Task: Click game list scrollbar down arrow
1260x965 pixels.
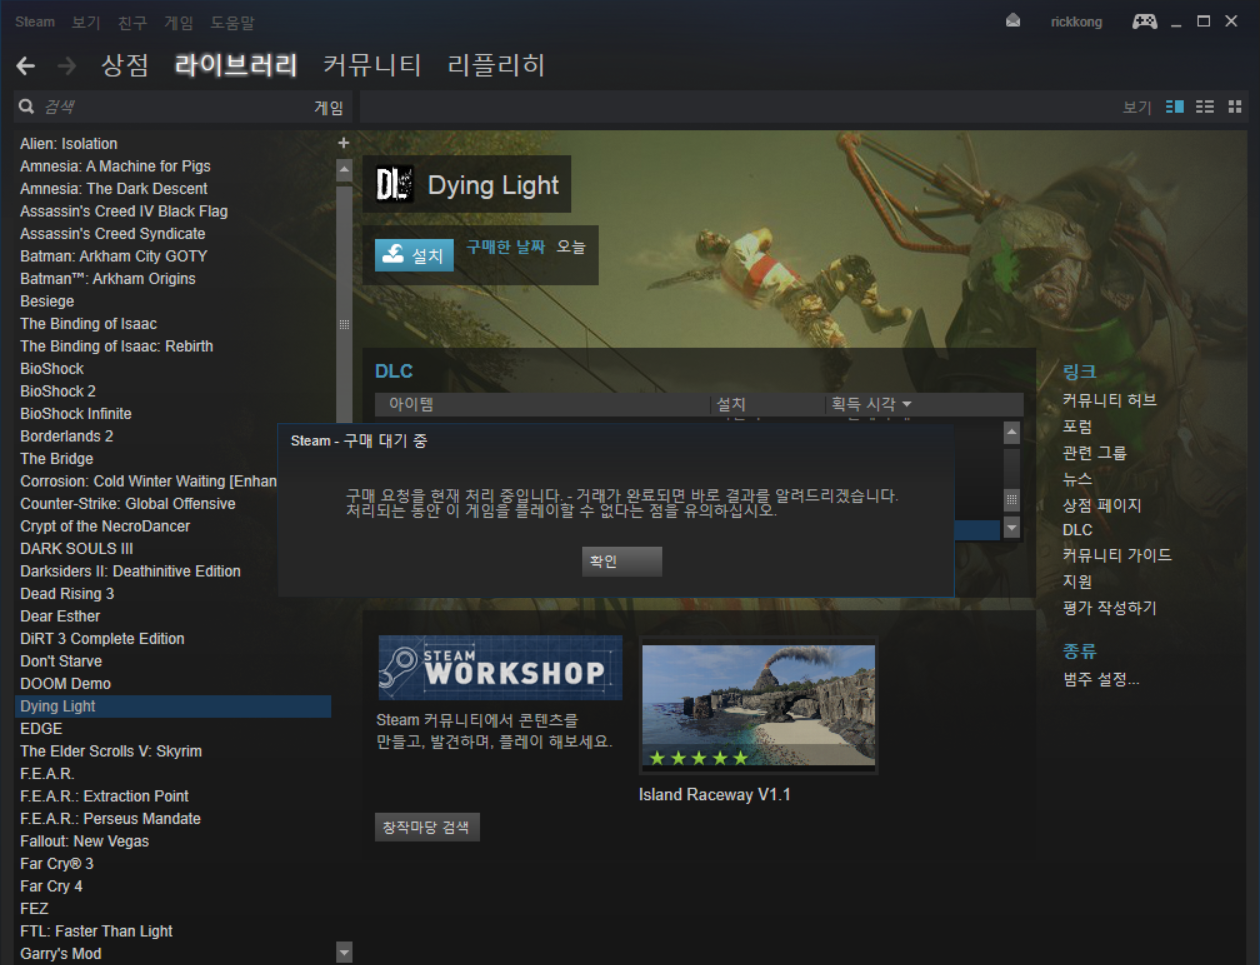Action: (344, 952)
